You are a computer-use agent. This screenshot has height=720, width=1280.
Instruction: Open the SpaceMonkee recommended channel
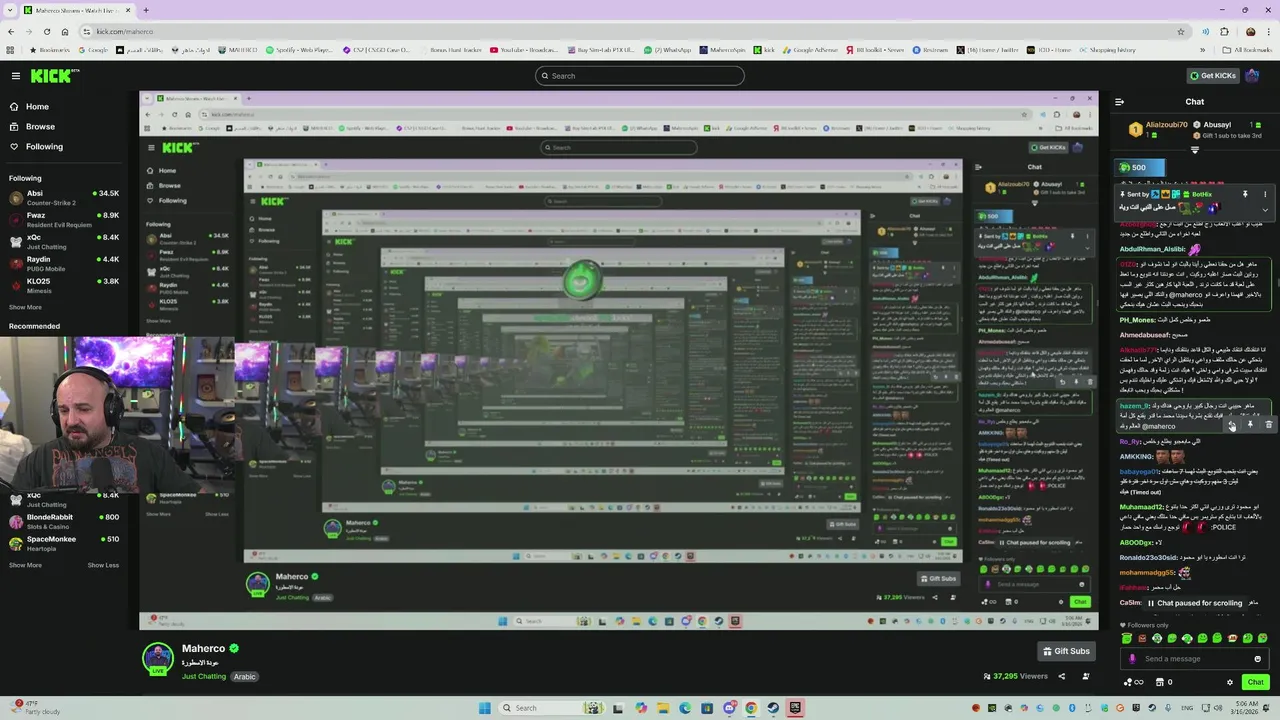64,543
